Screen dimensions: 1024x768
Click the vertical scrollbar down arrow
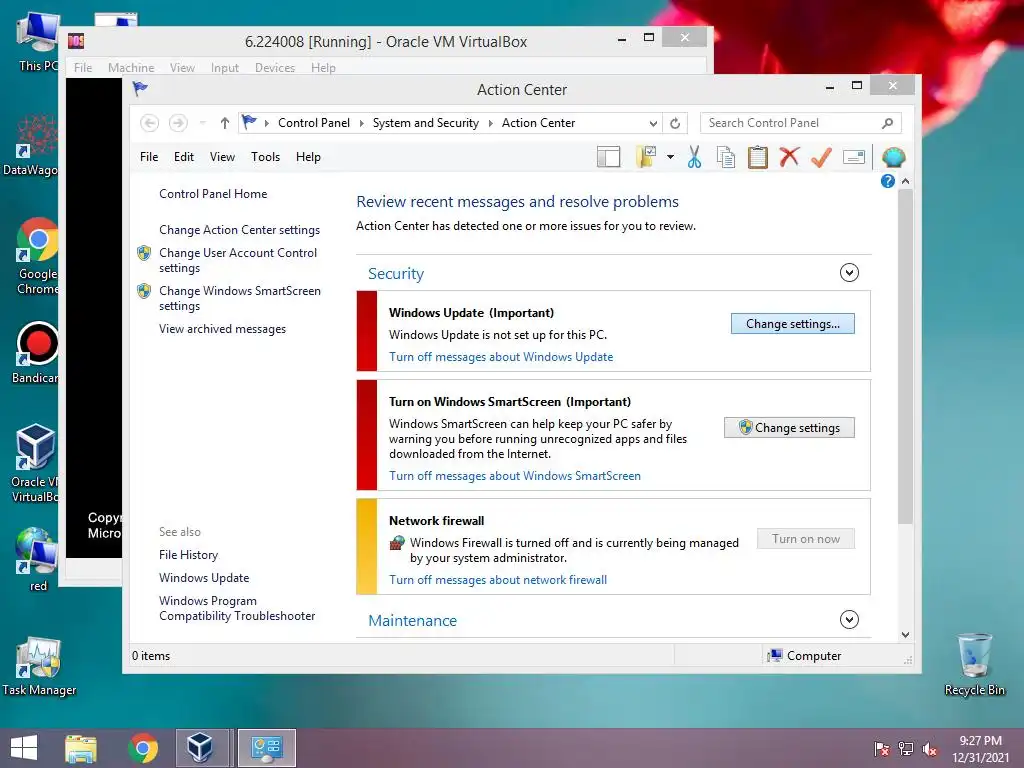[x=905, y=634]
